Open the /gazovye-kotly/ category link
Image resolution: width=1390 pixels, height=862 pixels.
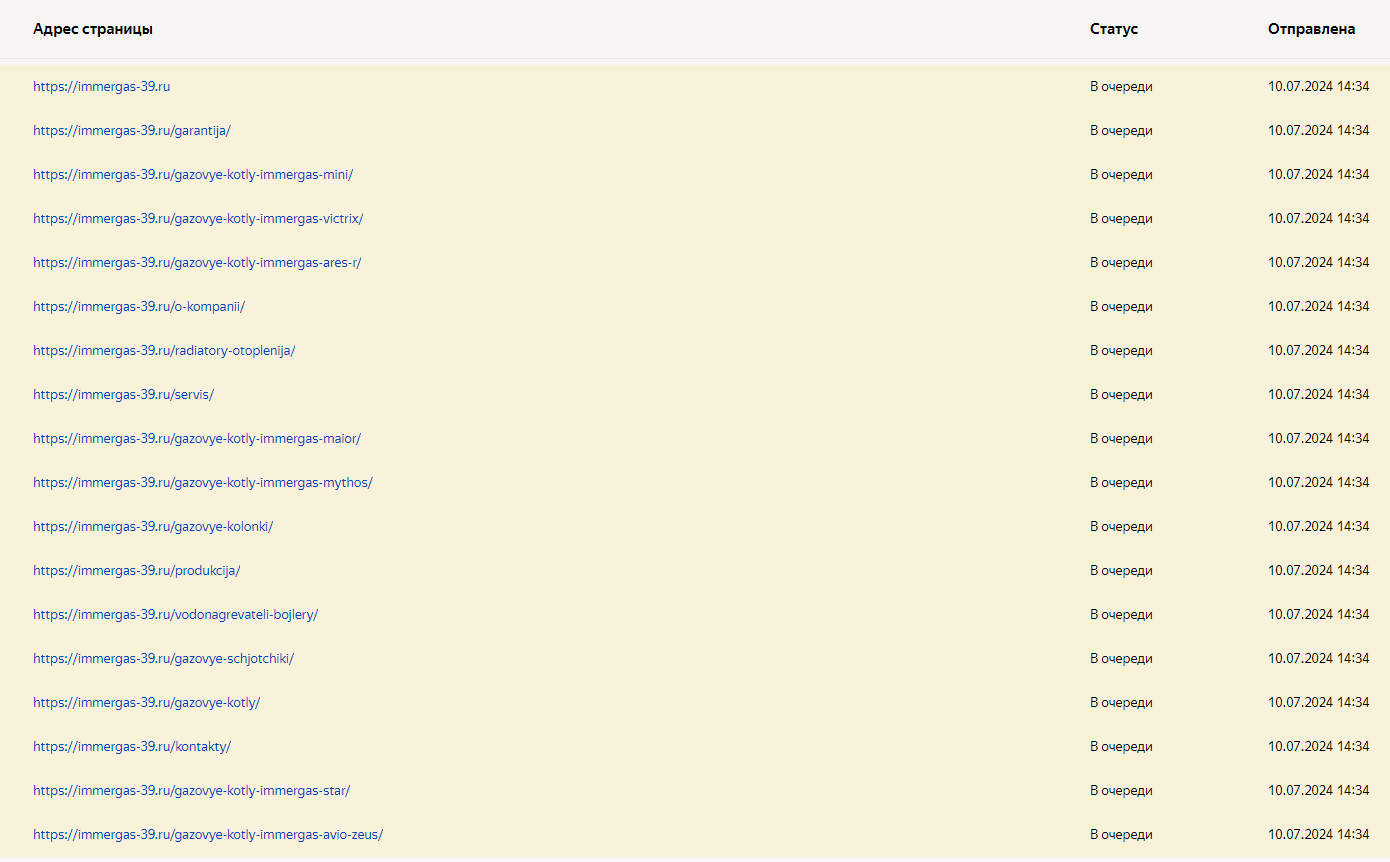coord(146,702)
